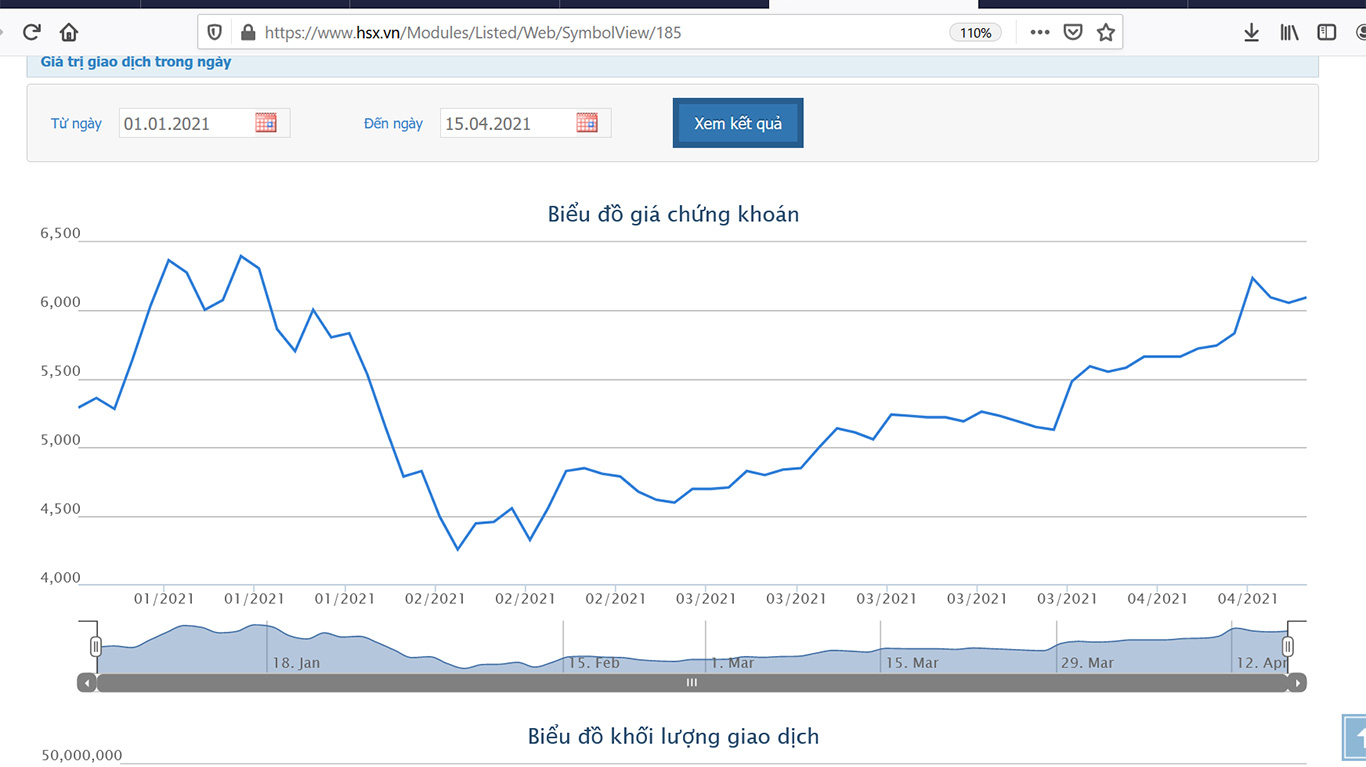Reload the current page

[x=31, y=32]
